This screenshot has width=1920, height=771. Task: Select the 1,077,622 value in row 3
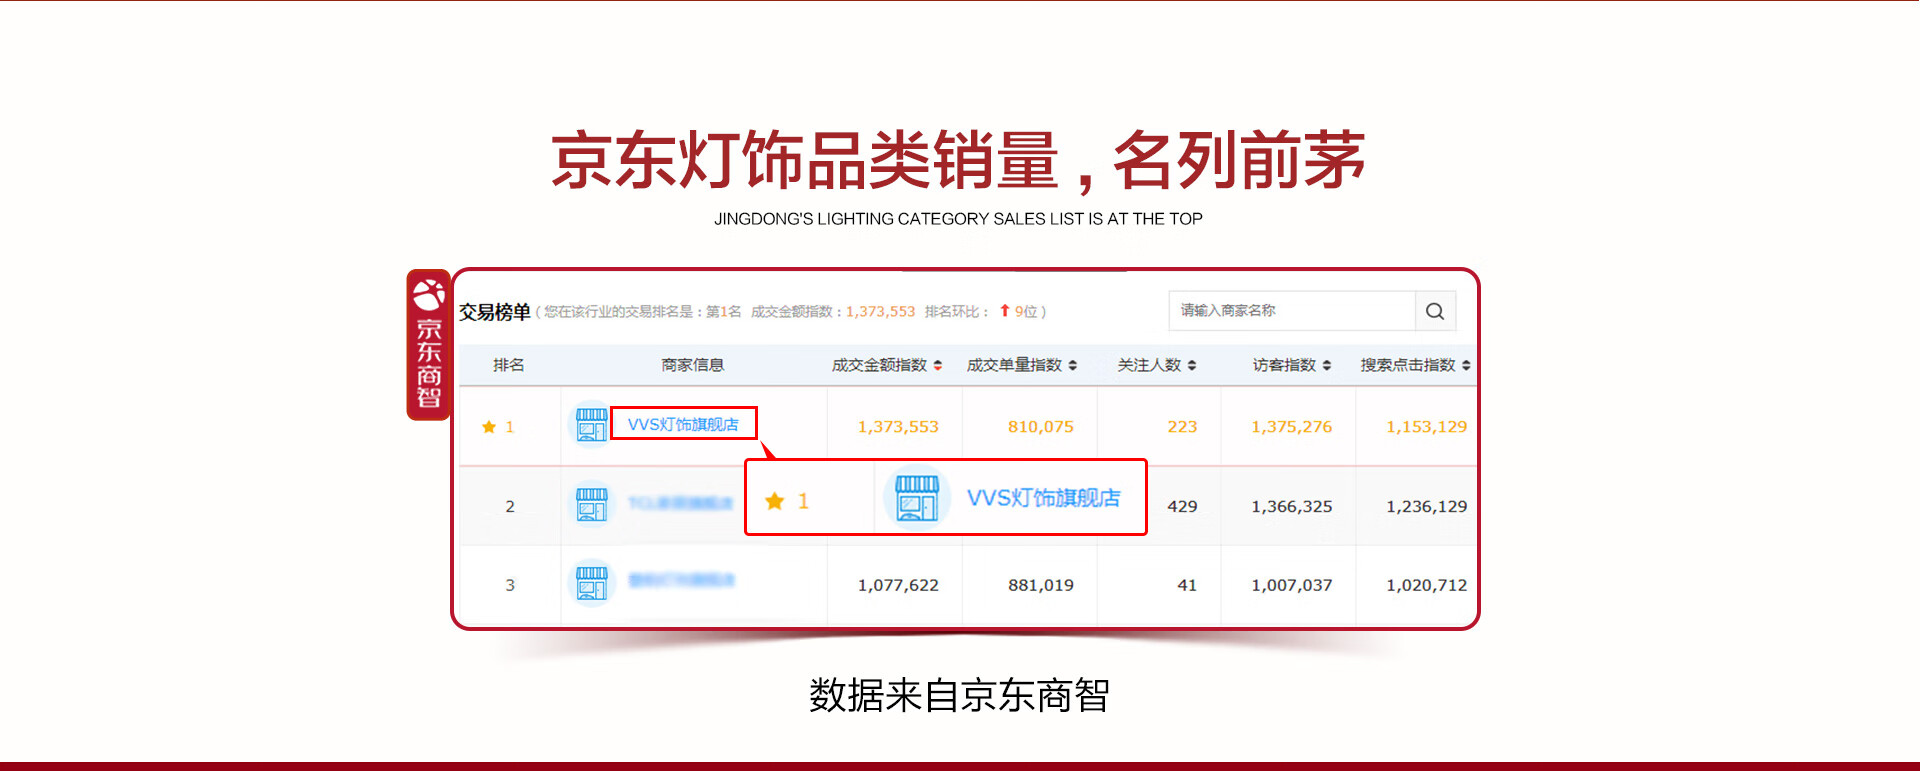click(898, 586)
